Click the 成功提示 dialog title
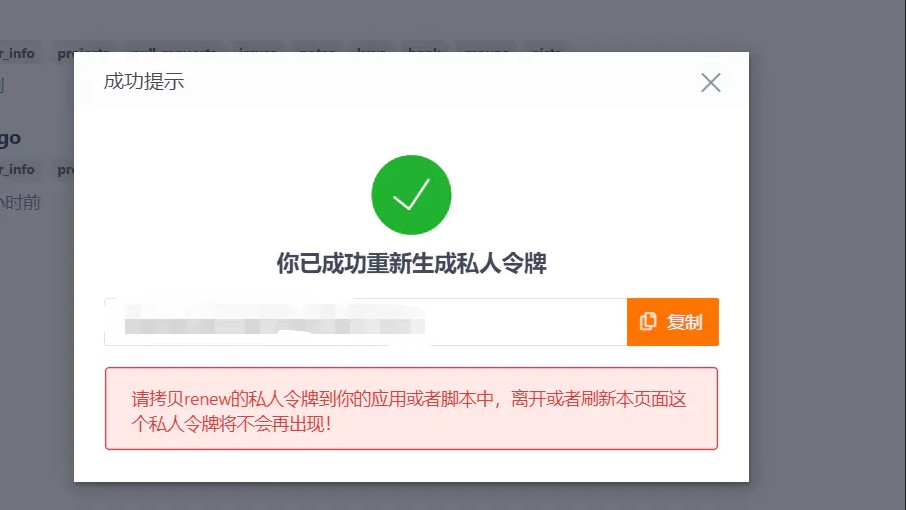Image resolution: width=906 pixels, height=510 pixels. pyautogui.click(x=144, y=81)
